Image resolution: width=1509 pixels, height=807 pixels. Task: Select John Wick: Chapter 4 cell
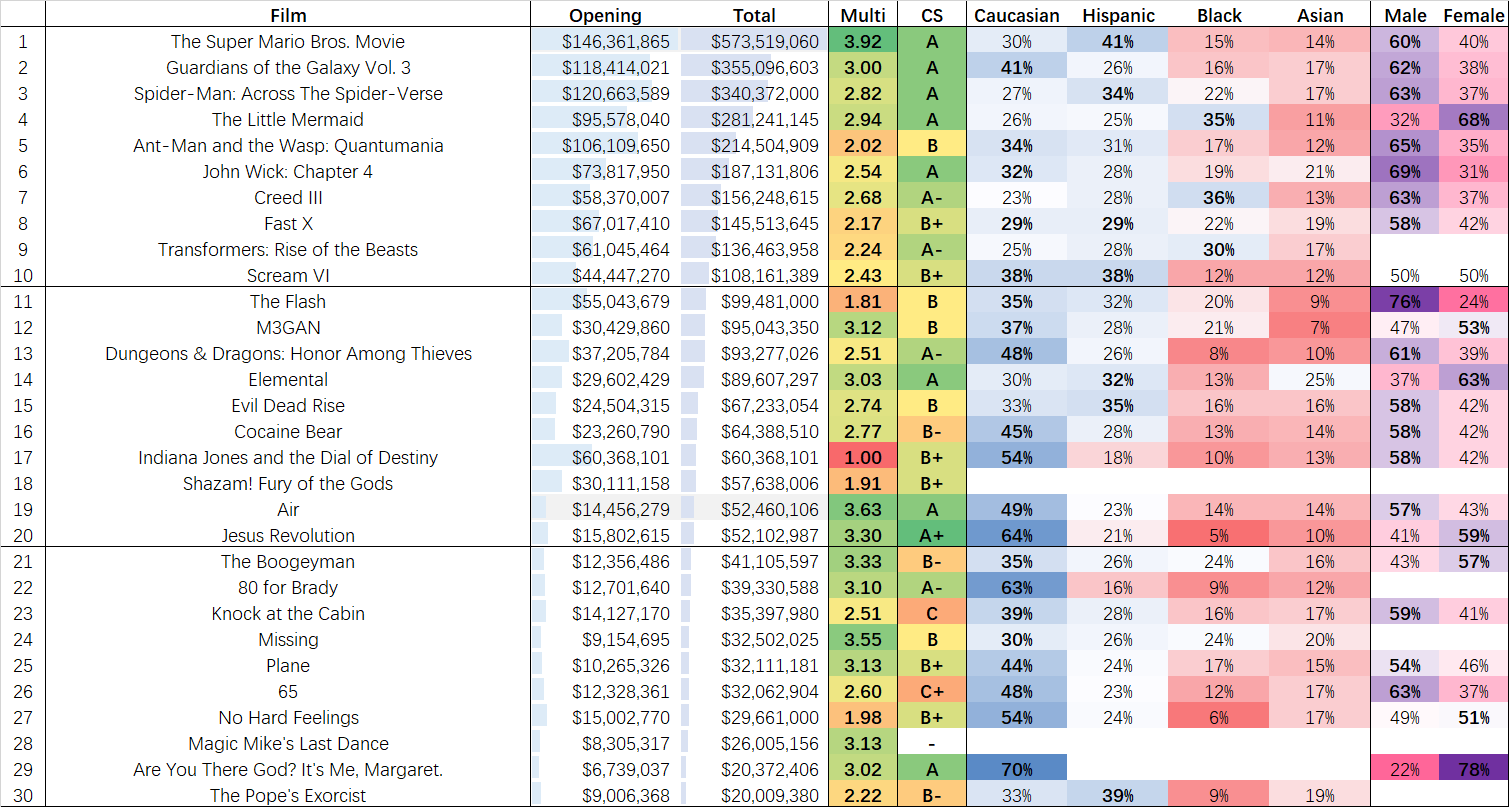[x=288, y=172]
